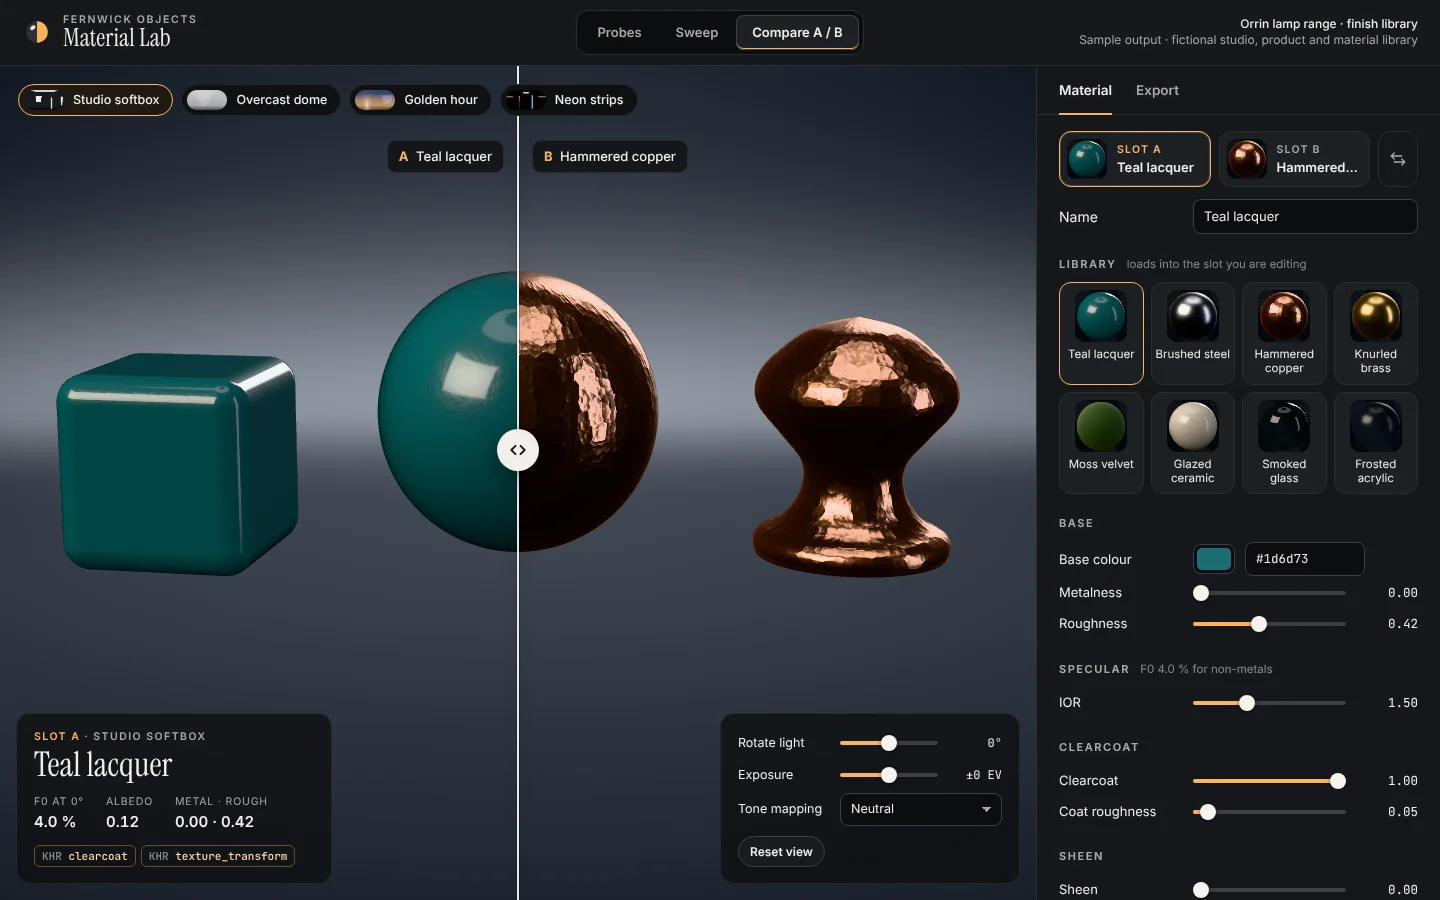Image resolution: width=1440 pixels, height=900 pixels.
Task: Adjust the Rotate light slider
Action: pyautogui.click(x=889, y=743)
